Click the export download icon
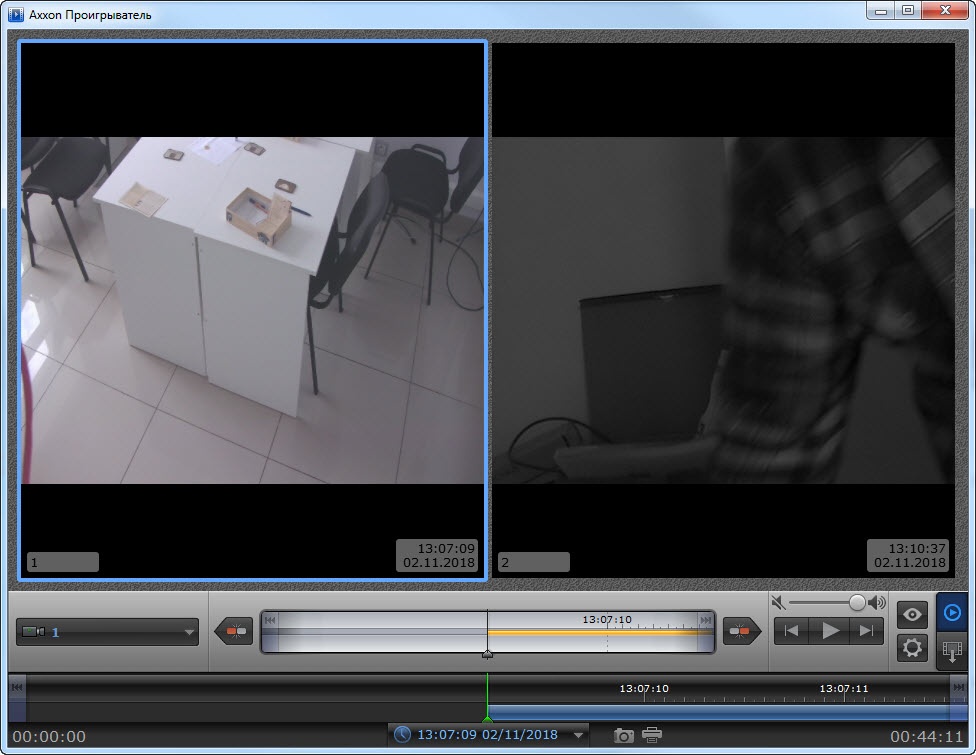 (952, 652)
